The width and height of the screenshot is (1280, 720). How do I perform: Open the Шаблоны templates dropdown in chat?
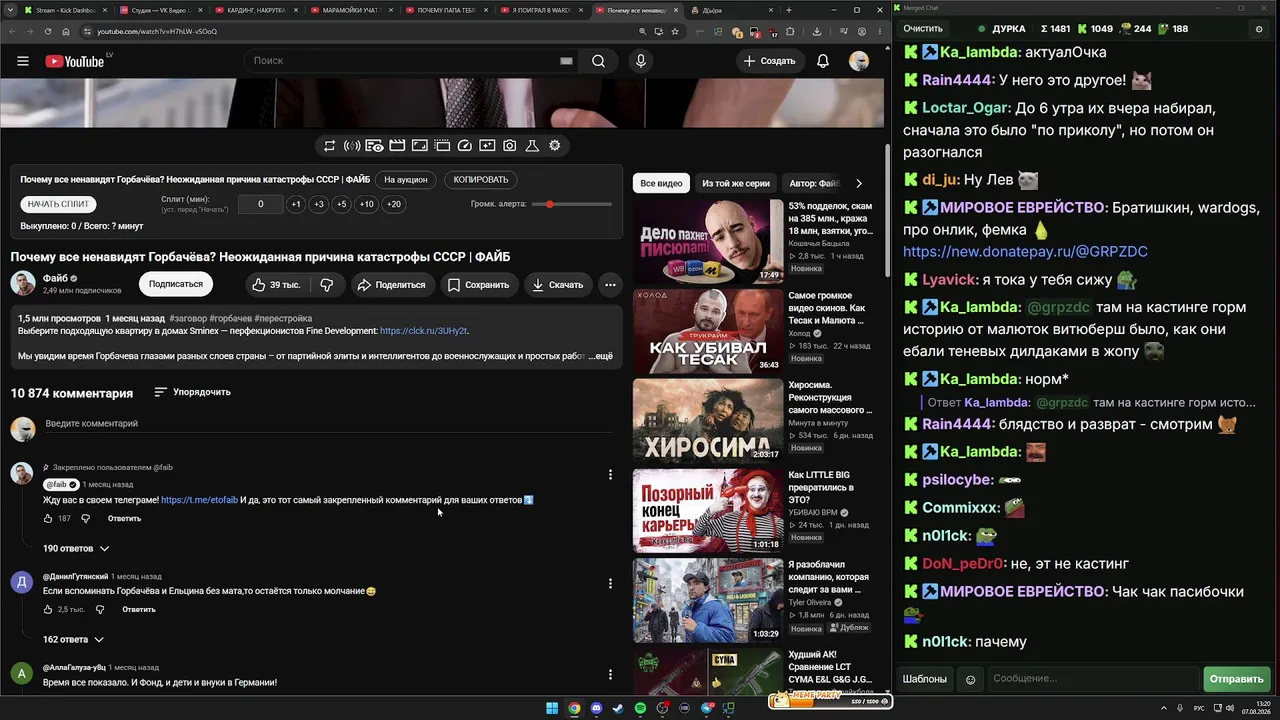(925, 679)
